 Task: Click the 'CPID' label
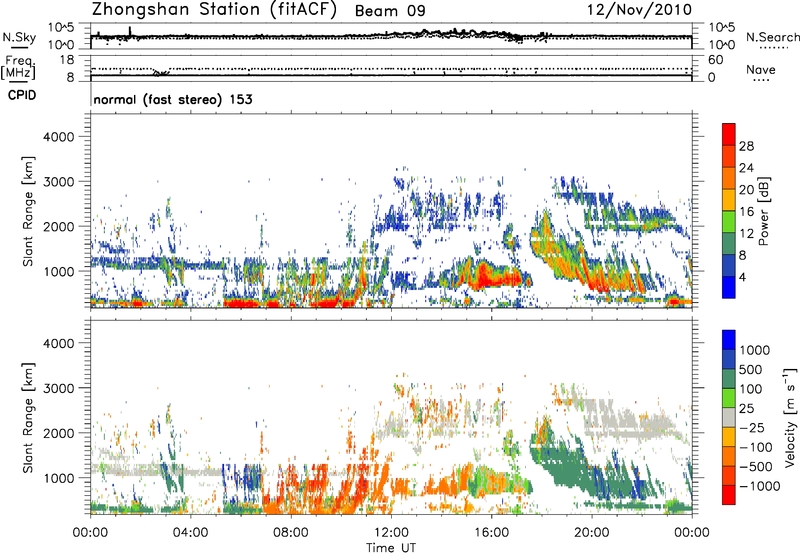(x=22, y=95)
